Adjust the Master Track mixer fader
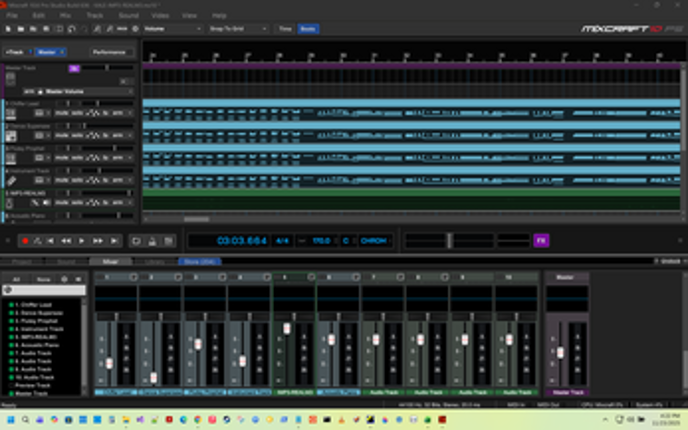688x430 pixels. [x=560, y=351]
